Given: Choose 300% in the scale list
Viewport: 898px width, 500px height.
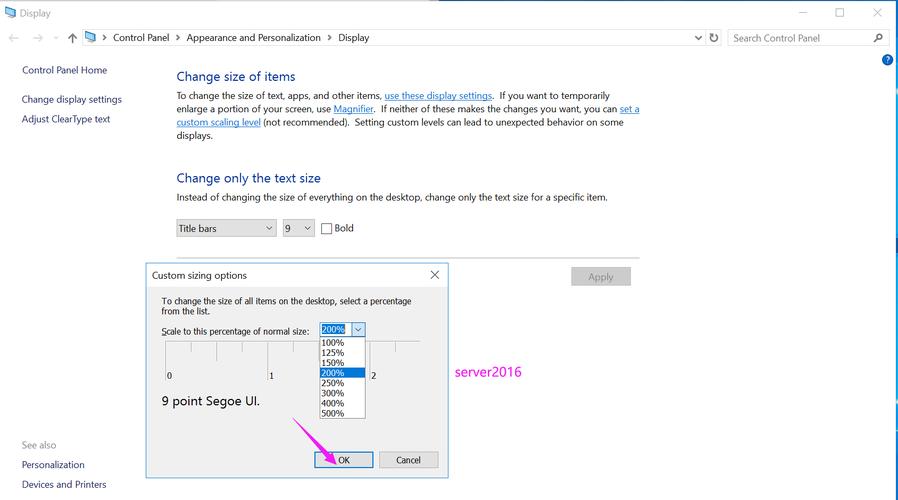Looking at the screenshot, I should click(333, 393).
